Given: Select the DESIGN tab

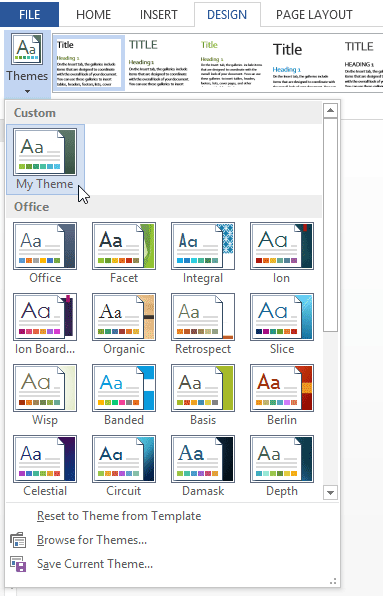Looking at the screenshot, I should click(227, 15).
